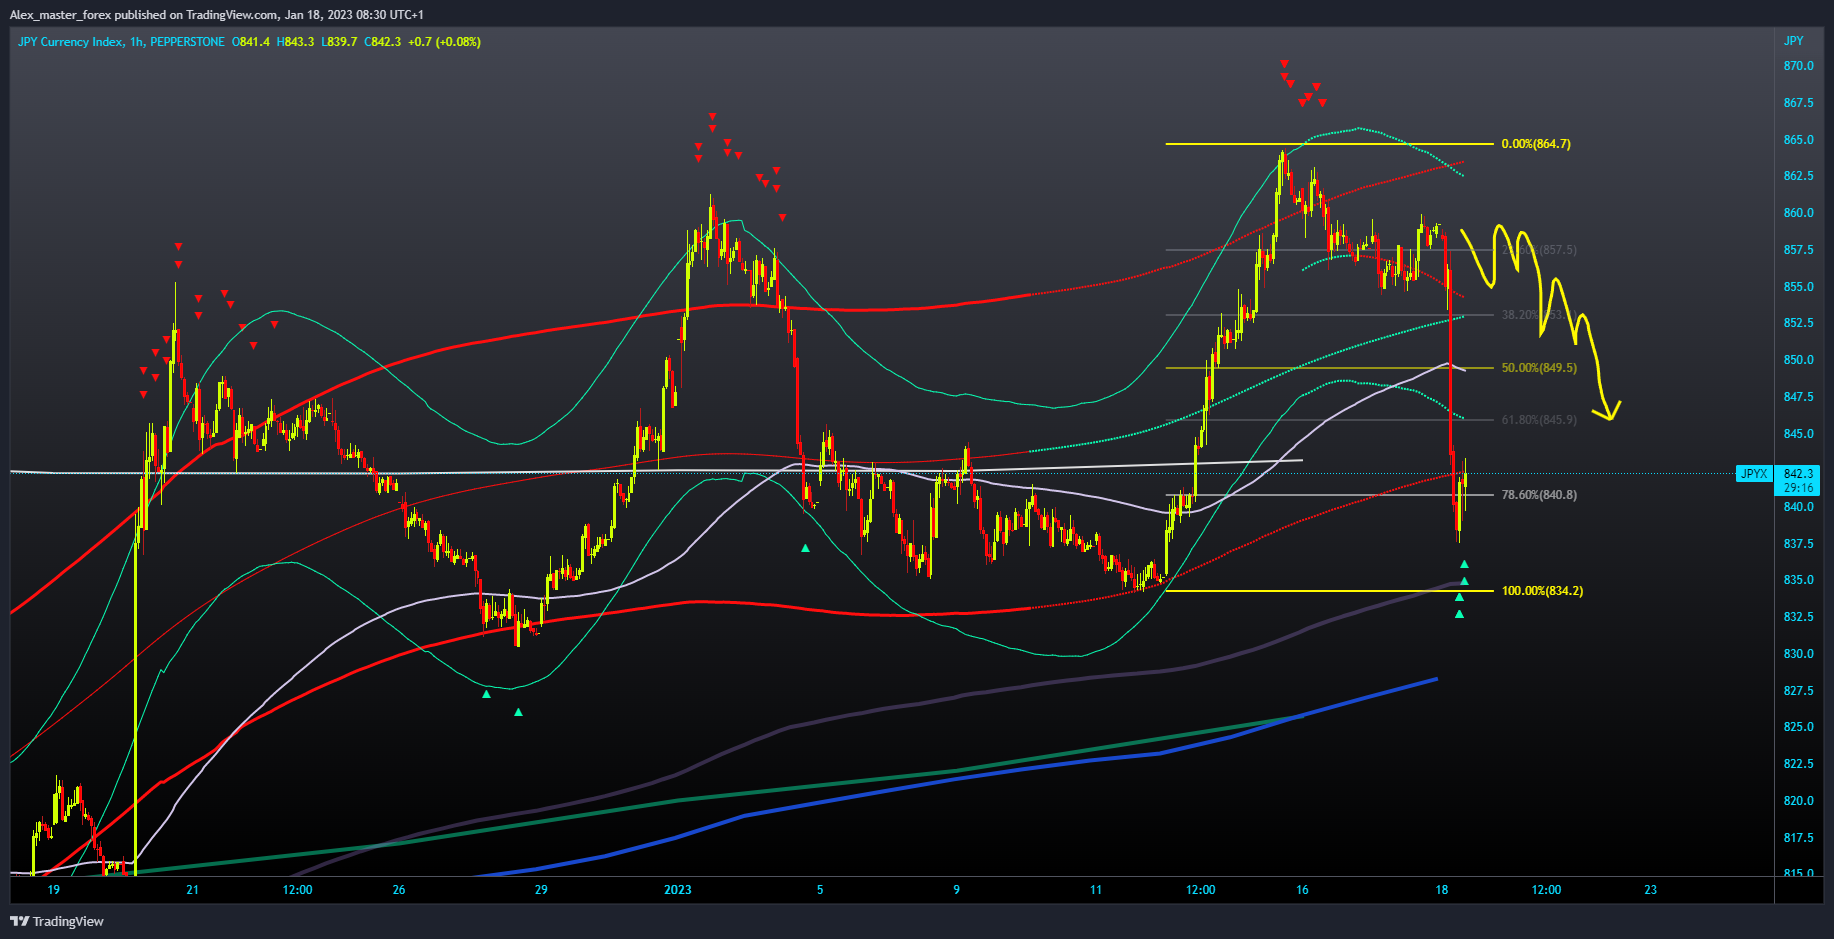Screen dimensions: 1834x939
Task: Select the close value C842.3
Action: pyautogui.click(x=383, y=42)
